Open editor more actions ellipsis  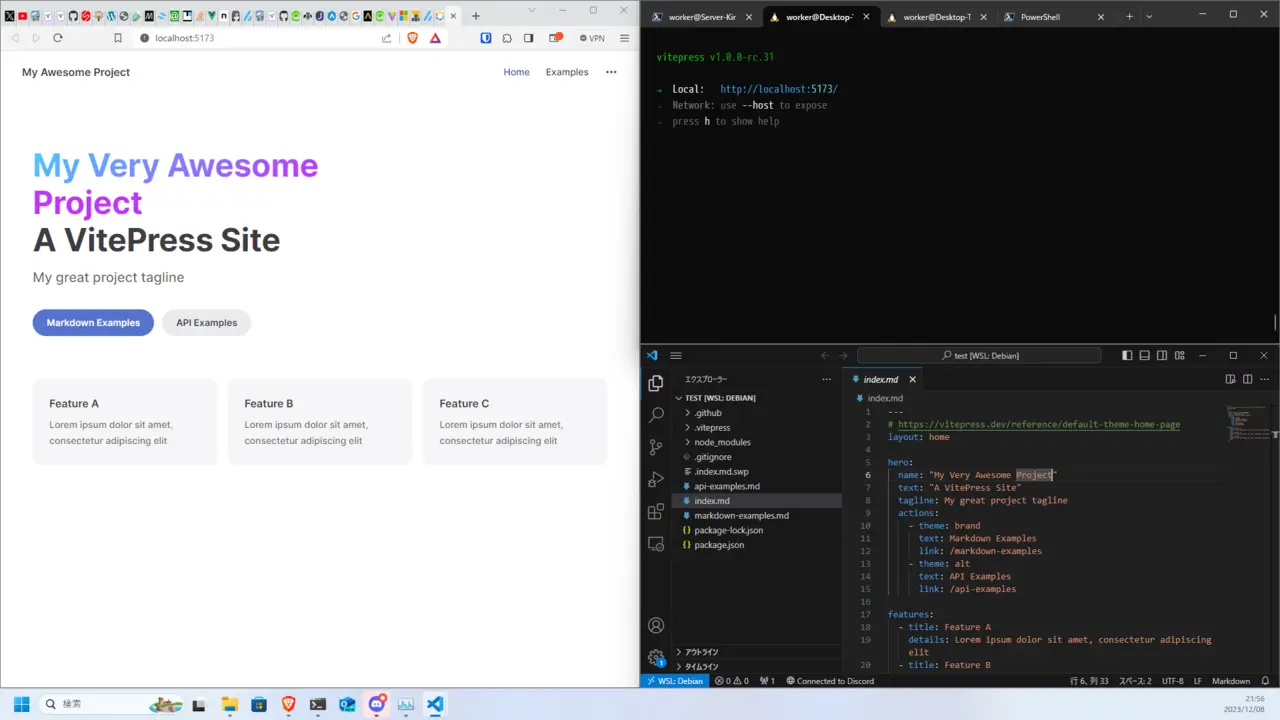tap(1264, 379)
